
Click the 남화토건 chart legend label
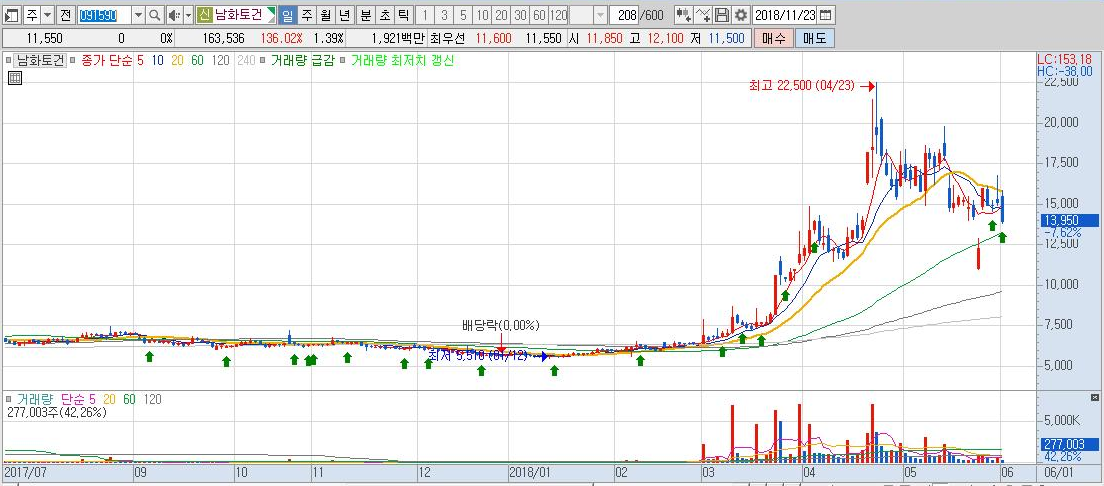tap(40, 61)
